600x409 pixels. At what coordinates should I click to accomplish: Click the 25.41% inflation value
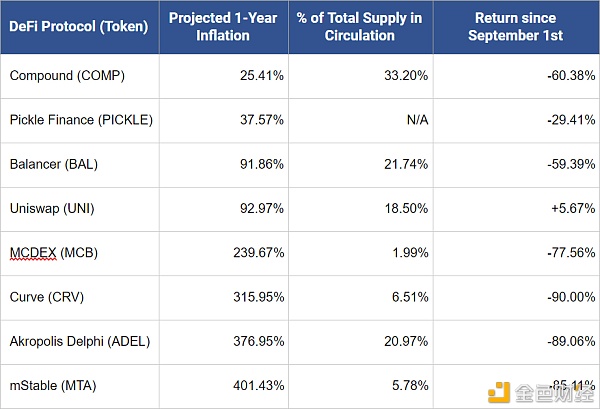point(262,76)
